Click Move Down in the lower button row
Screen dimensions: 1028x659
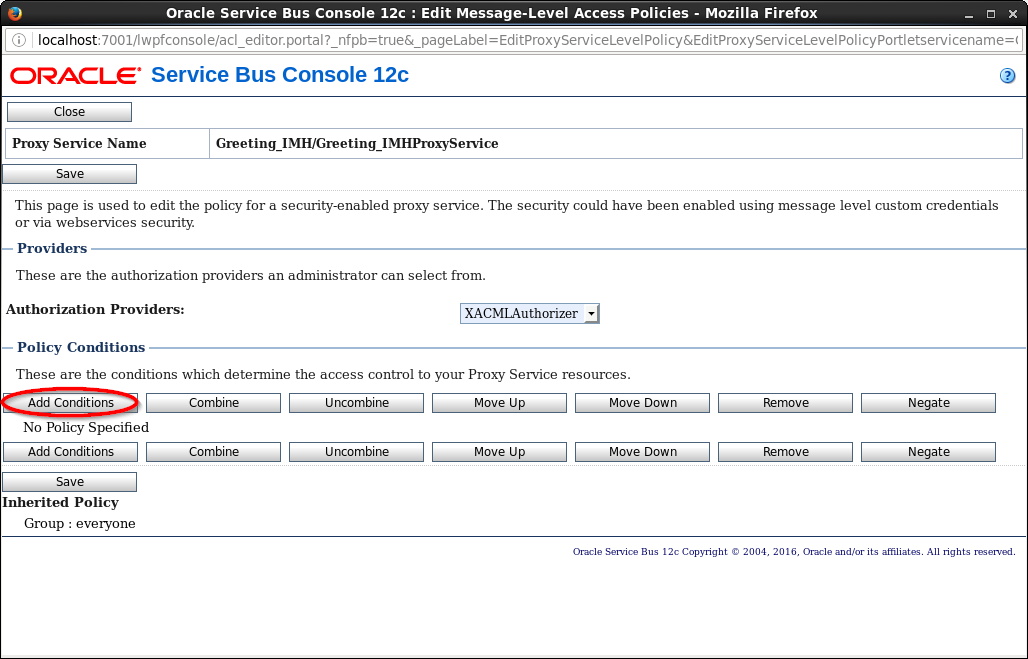coord(642,452)
